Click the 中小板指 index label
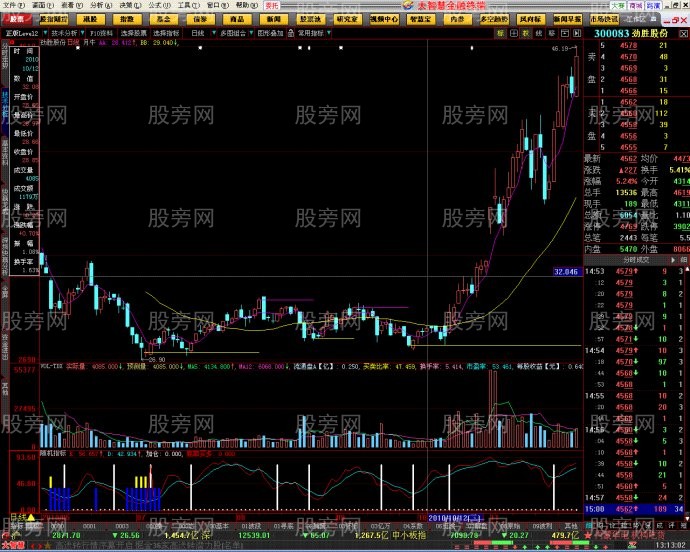Screen dimensions: 690x552 point(409,536)
